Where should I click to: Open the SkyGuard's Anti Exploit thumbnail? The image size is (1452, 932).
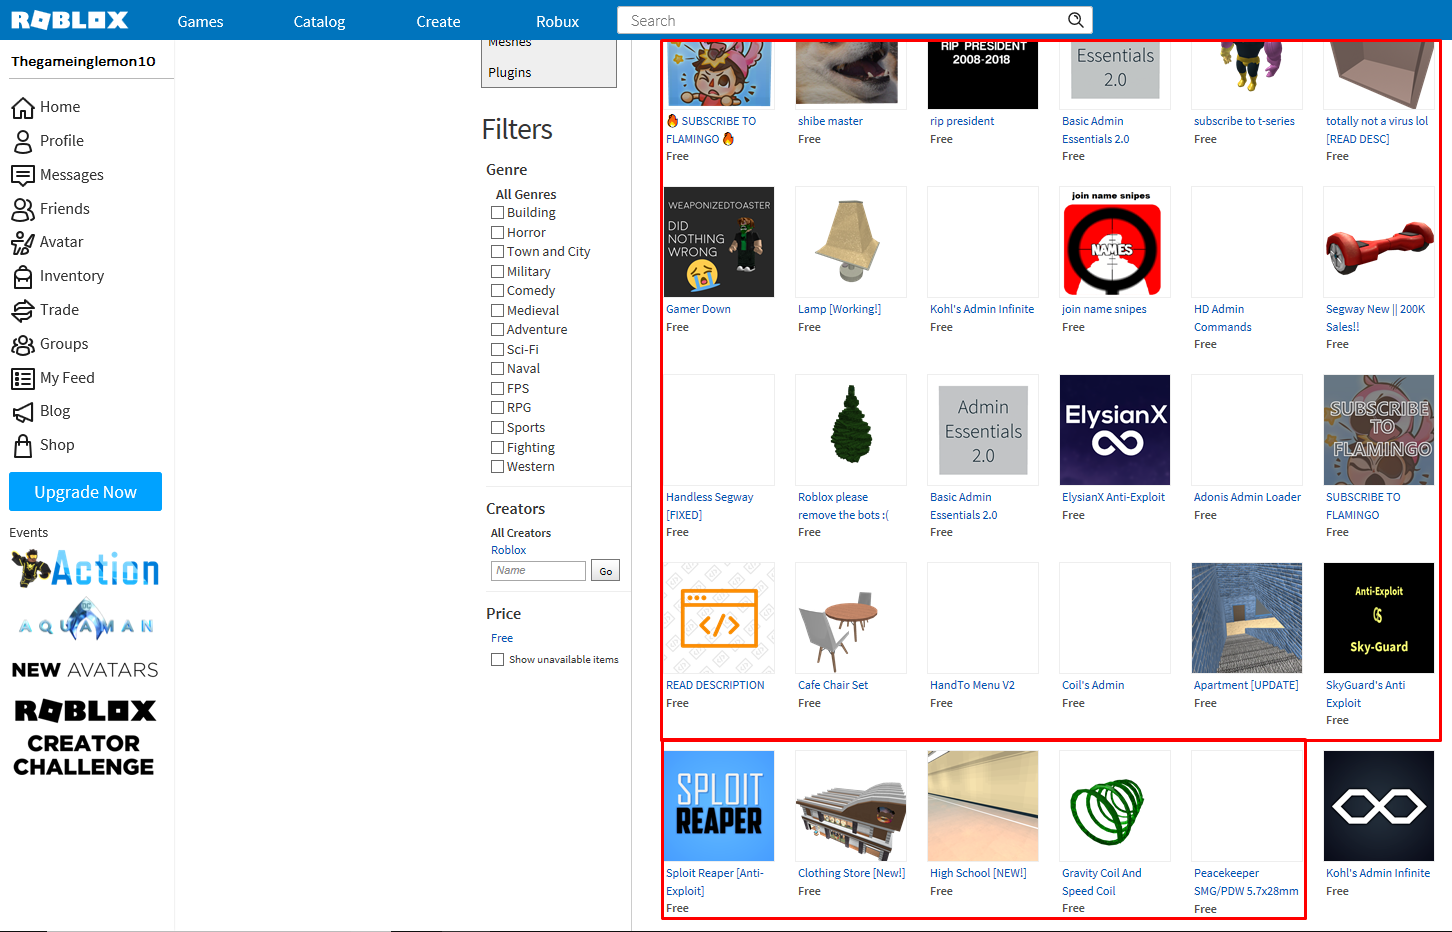click(1379, 618)
